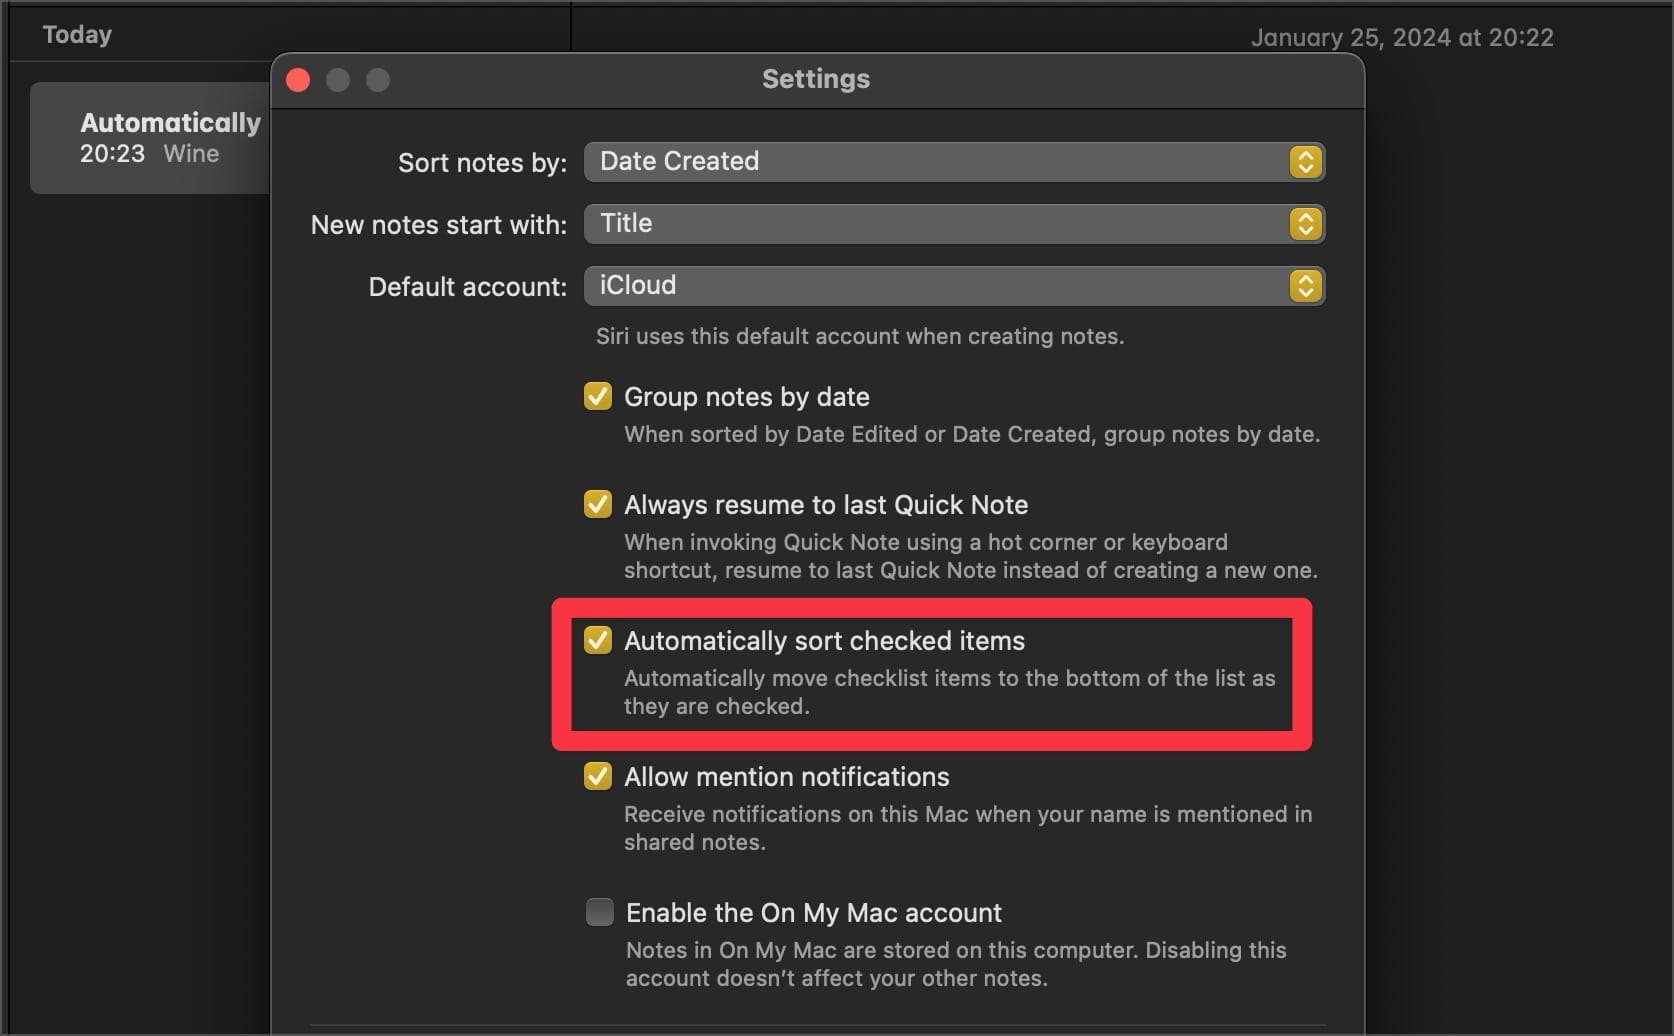Click the chevron stepper beside Date Created
This screenshot has width=1674, height=1036.
click(1304, 161)
